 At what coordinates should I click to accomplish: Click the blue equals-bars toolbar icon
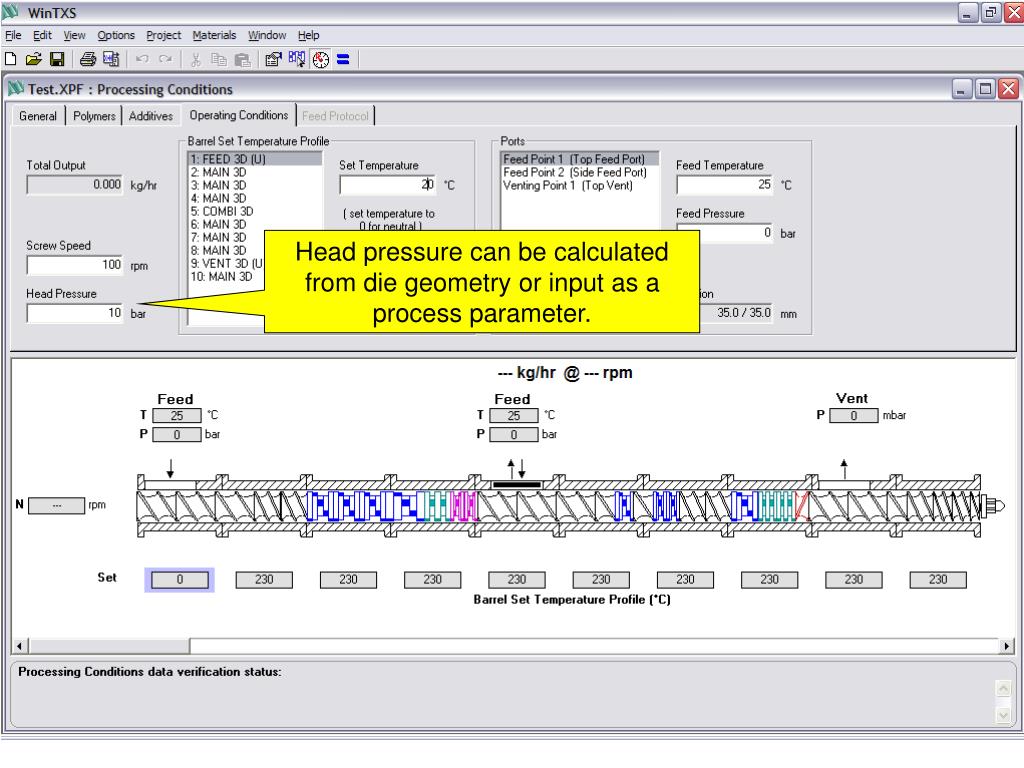click(x=343, y=59)
